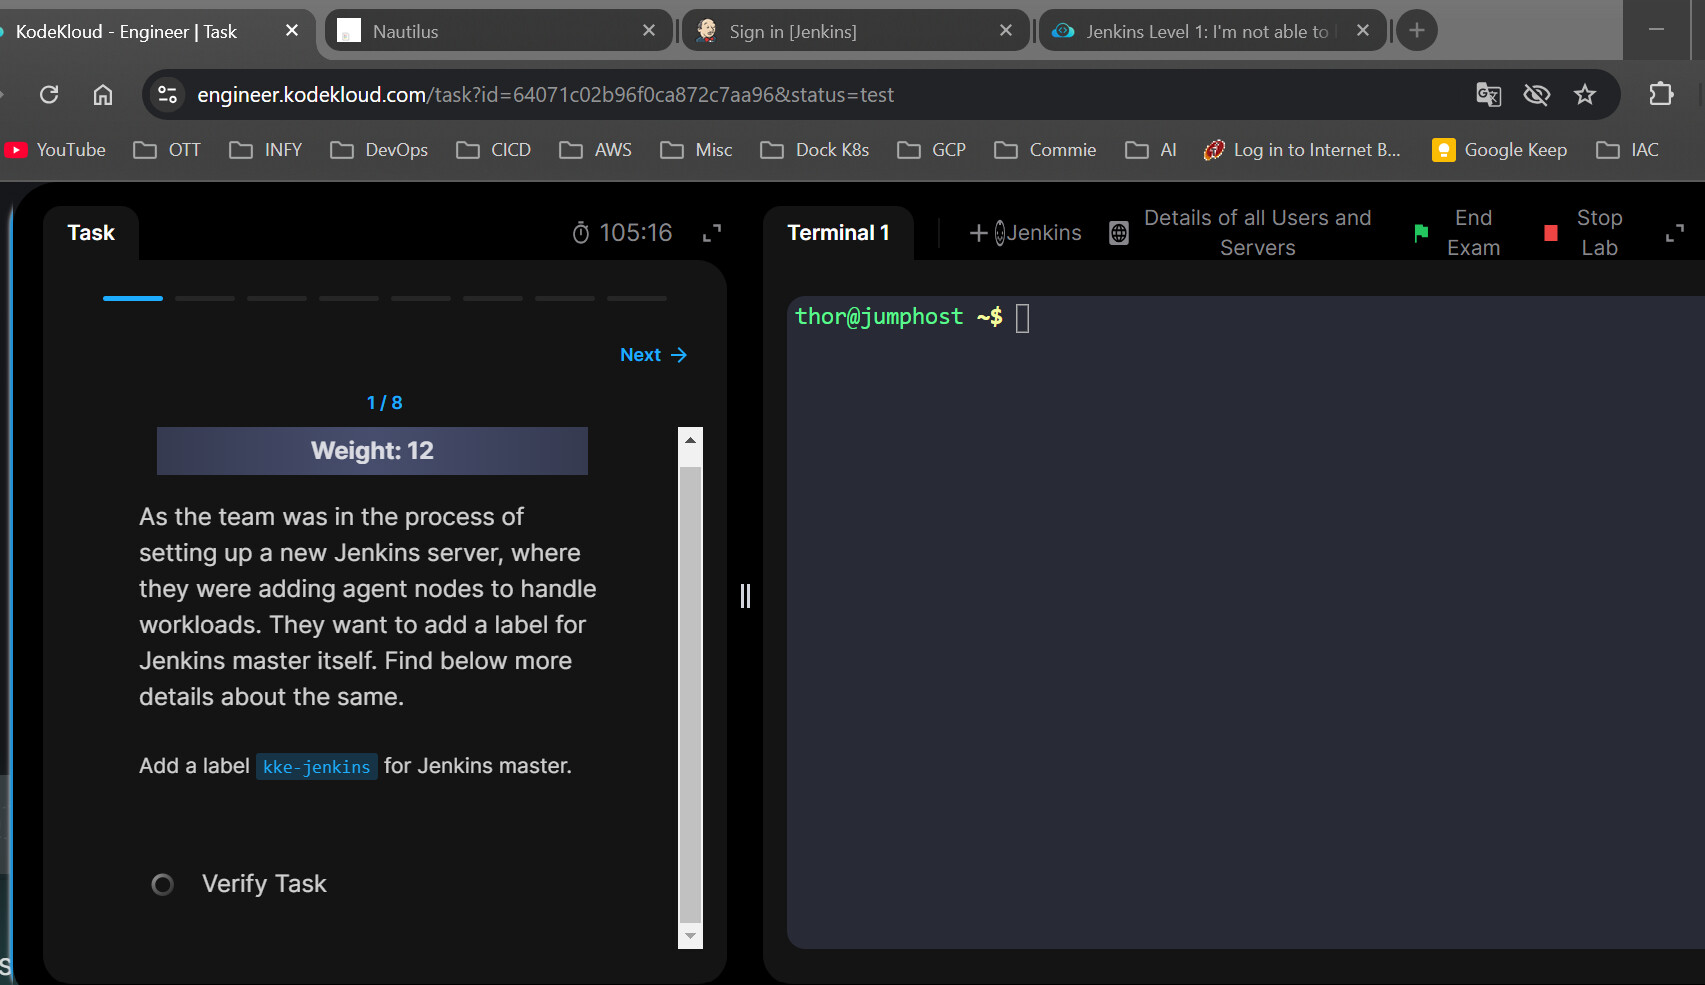Click the site information icon in address bar

[x=167, y=95]
